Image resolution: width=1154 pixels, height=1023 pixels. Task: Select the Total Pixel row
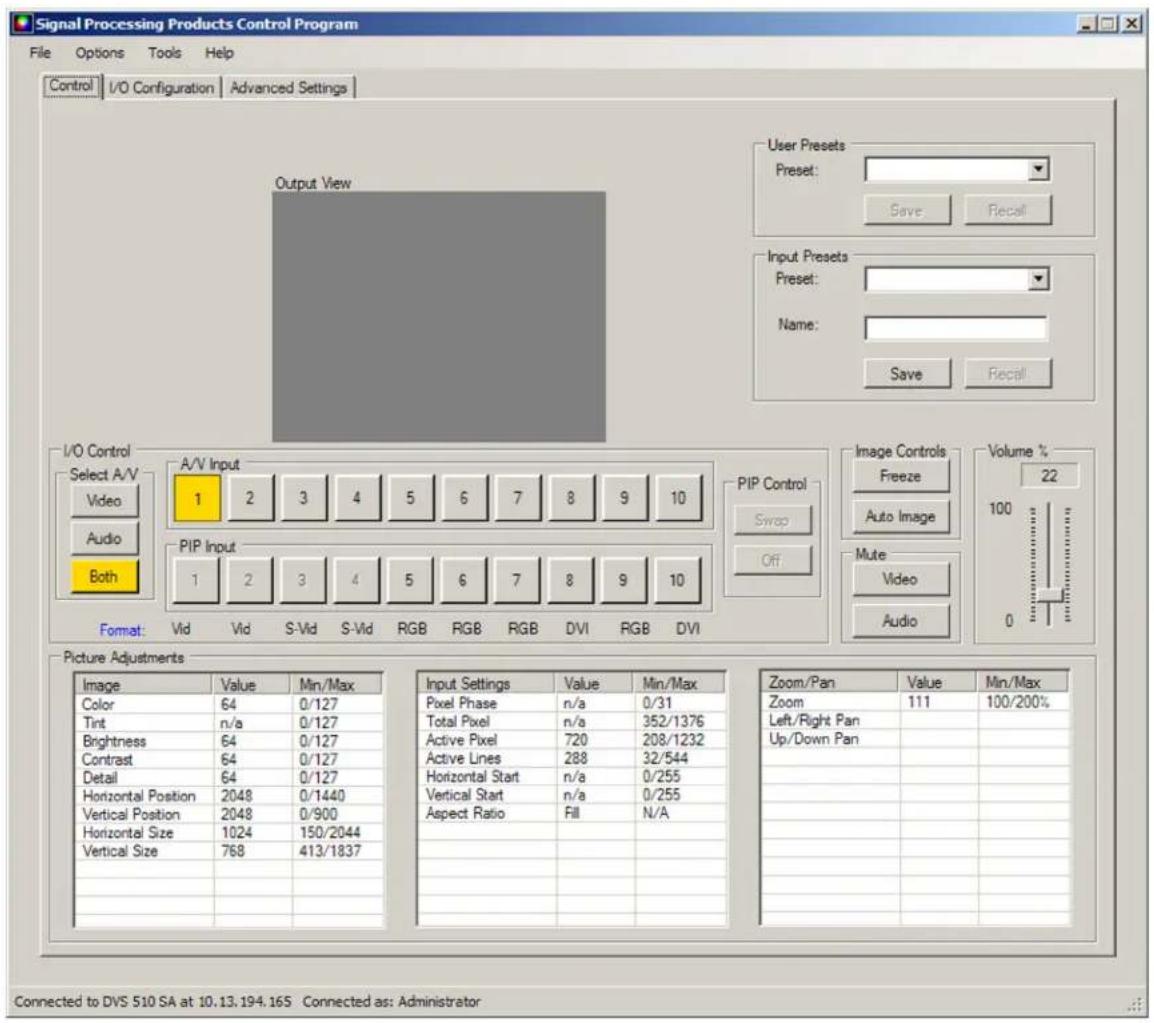click(x=571, y=721)
